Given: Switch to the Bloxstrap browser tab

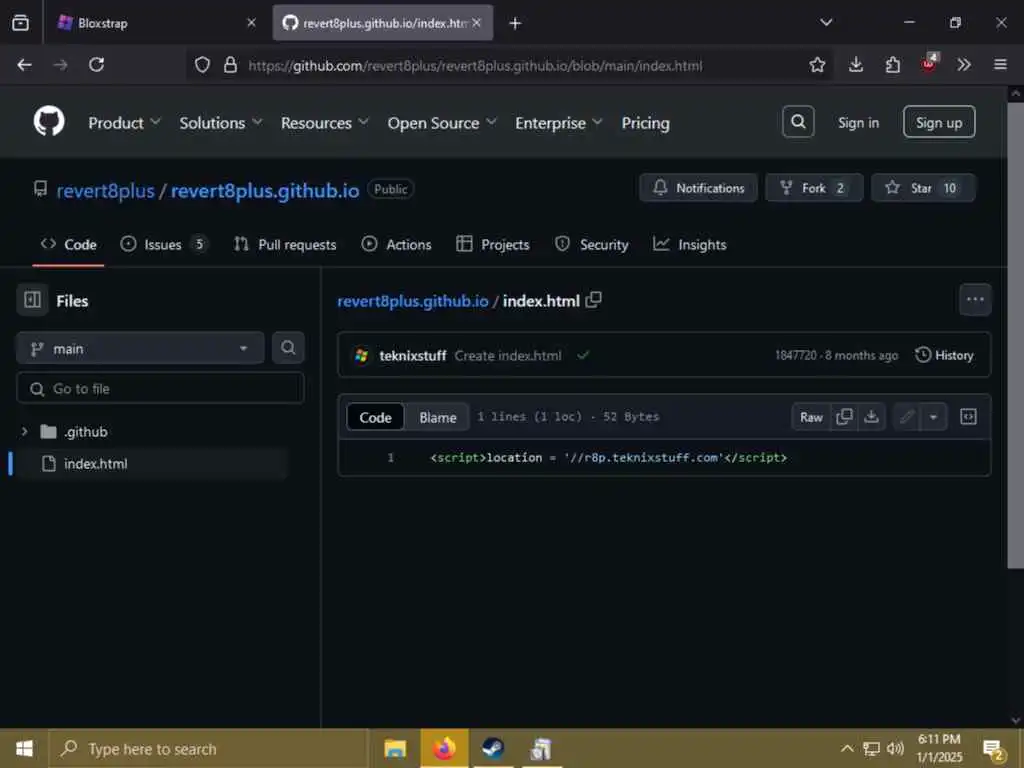Looking at the screenshot, I should pos(155,24).
